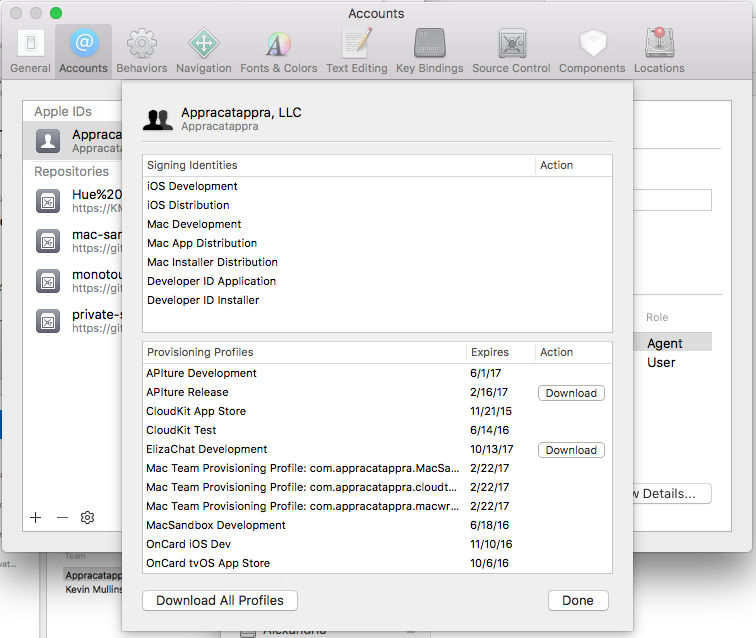Select the private- repository icon
The image size is (756, 638).
(48, 321)
